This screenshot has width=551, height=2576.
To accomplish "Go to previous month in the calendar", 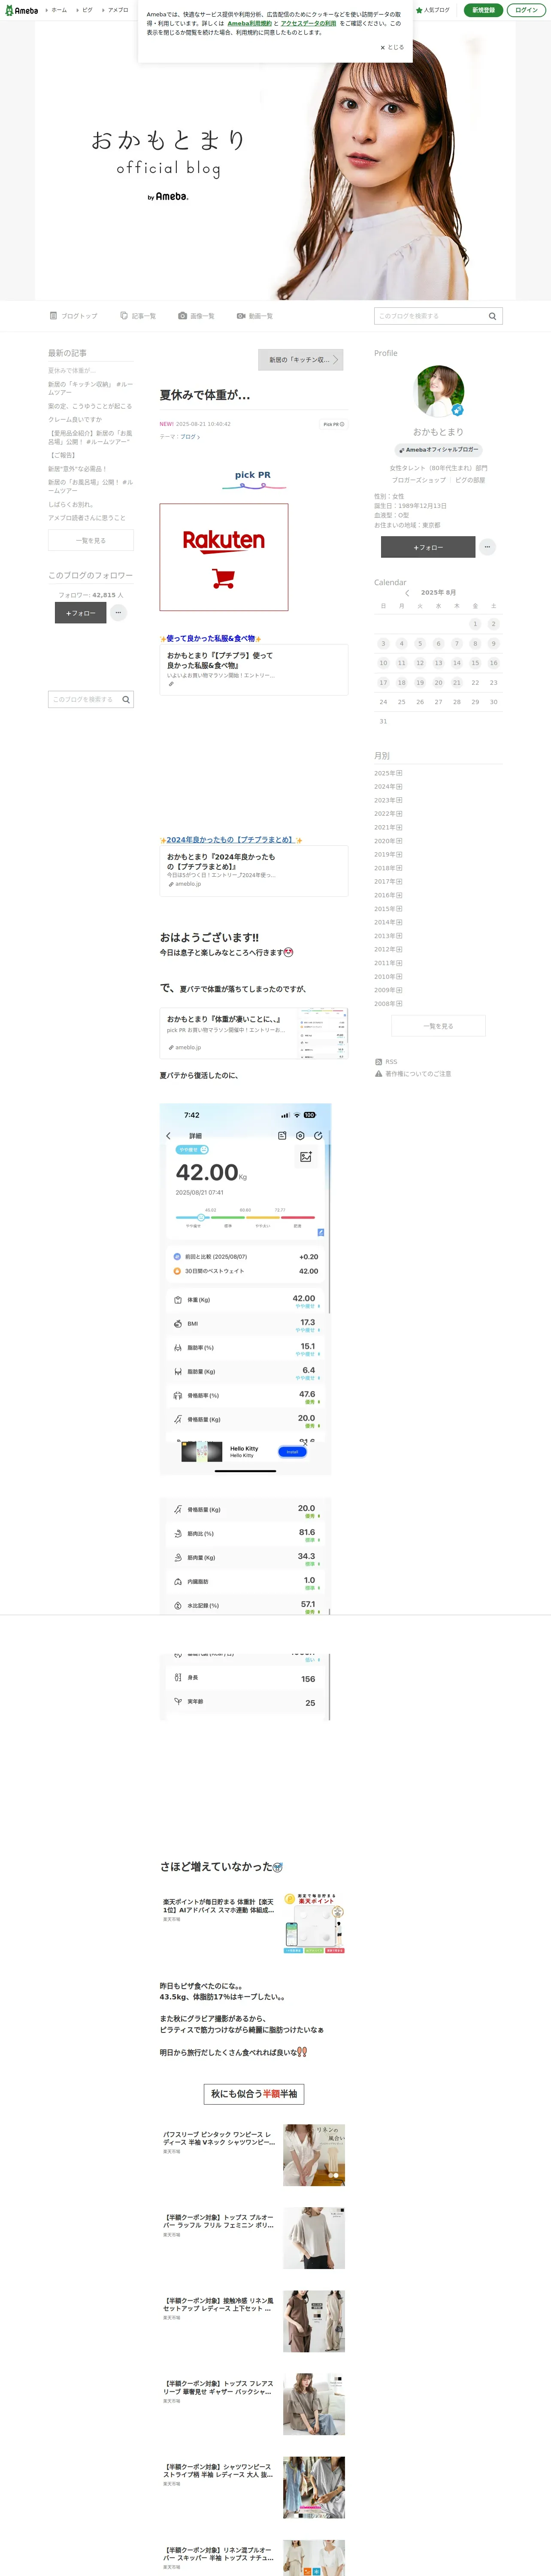I will [x=407, y=593].
